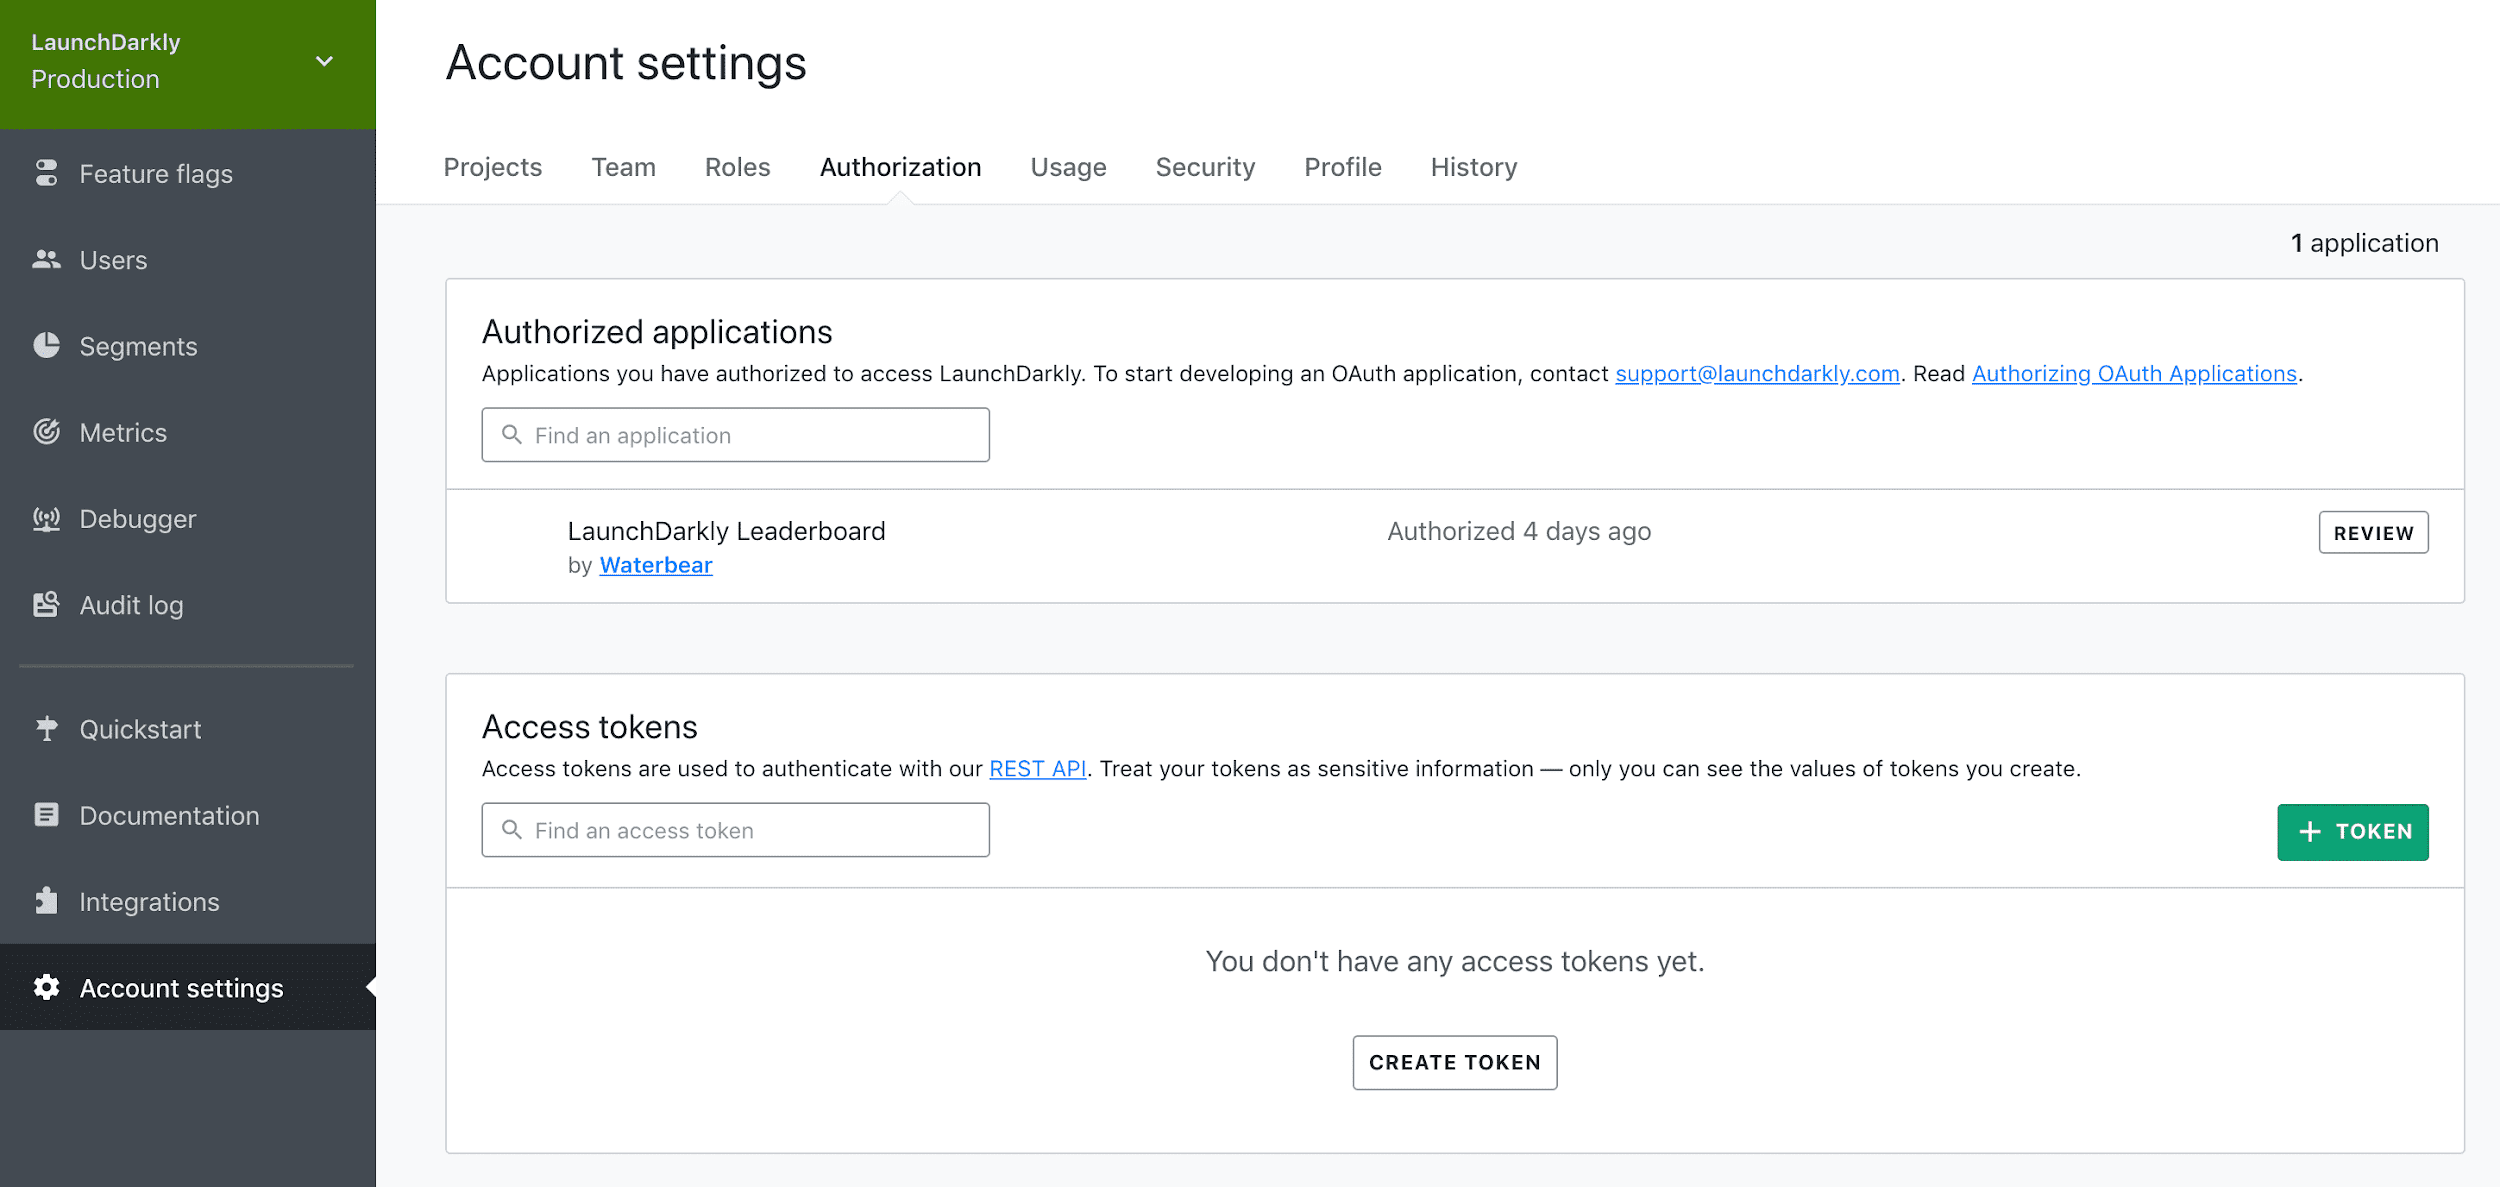This screenshot has height=1187, width=2500.
Task: Click the Users people icon
Action: pos(46,260)
